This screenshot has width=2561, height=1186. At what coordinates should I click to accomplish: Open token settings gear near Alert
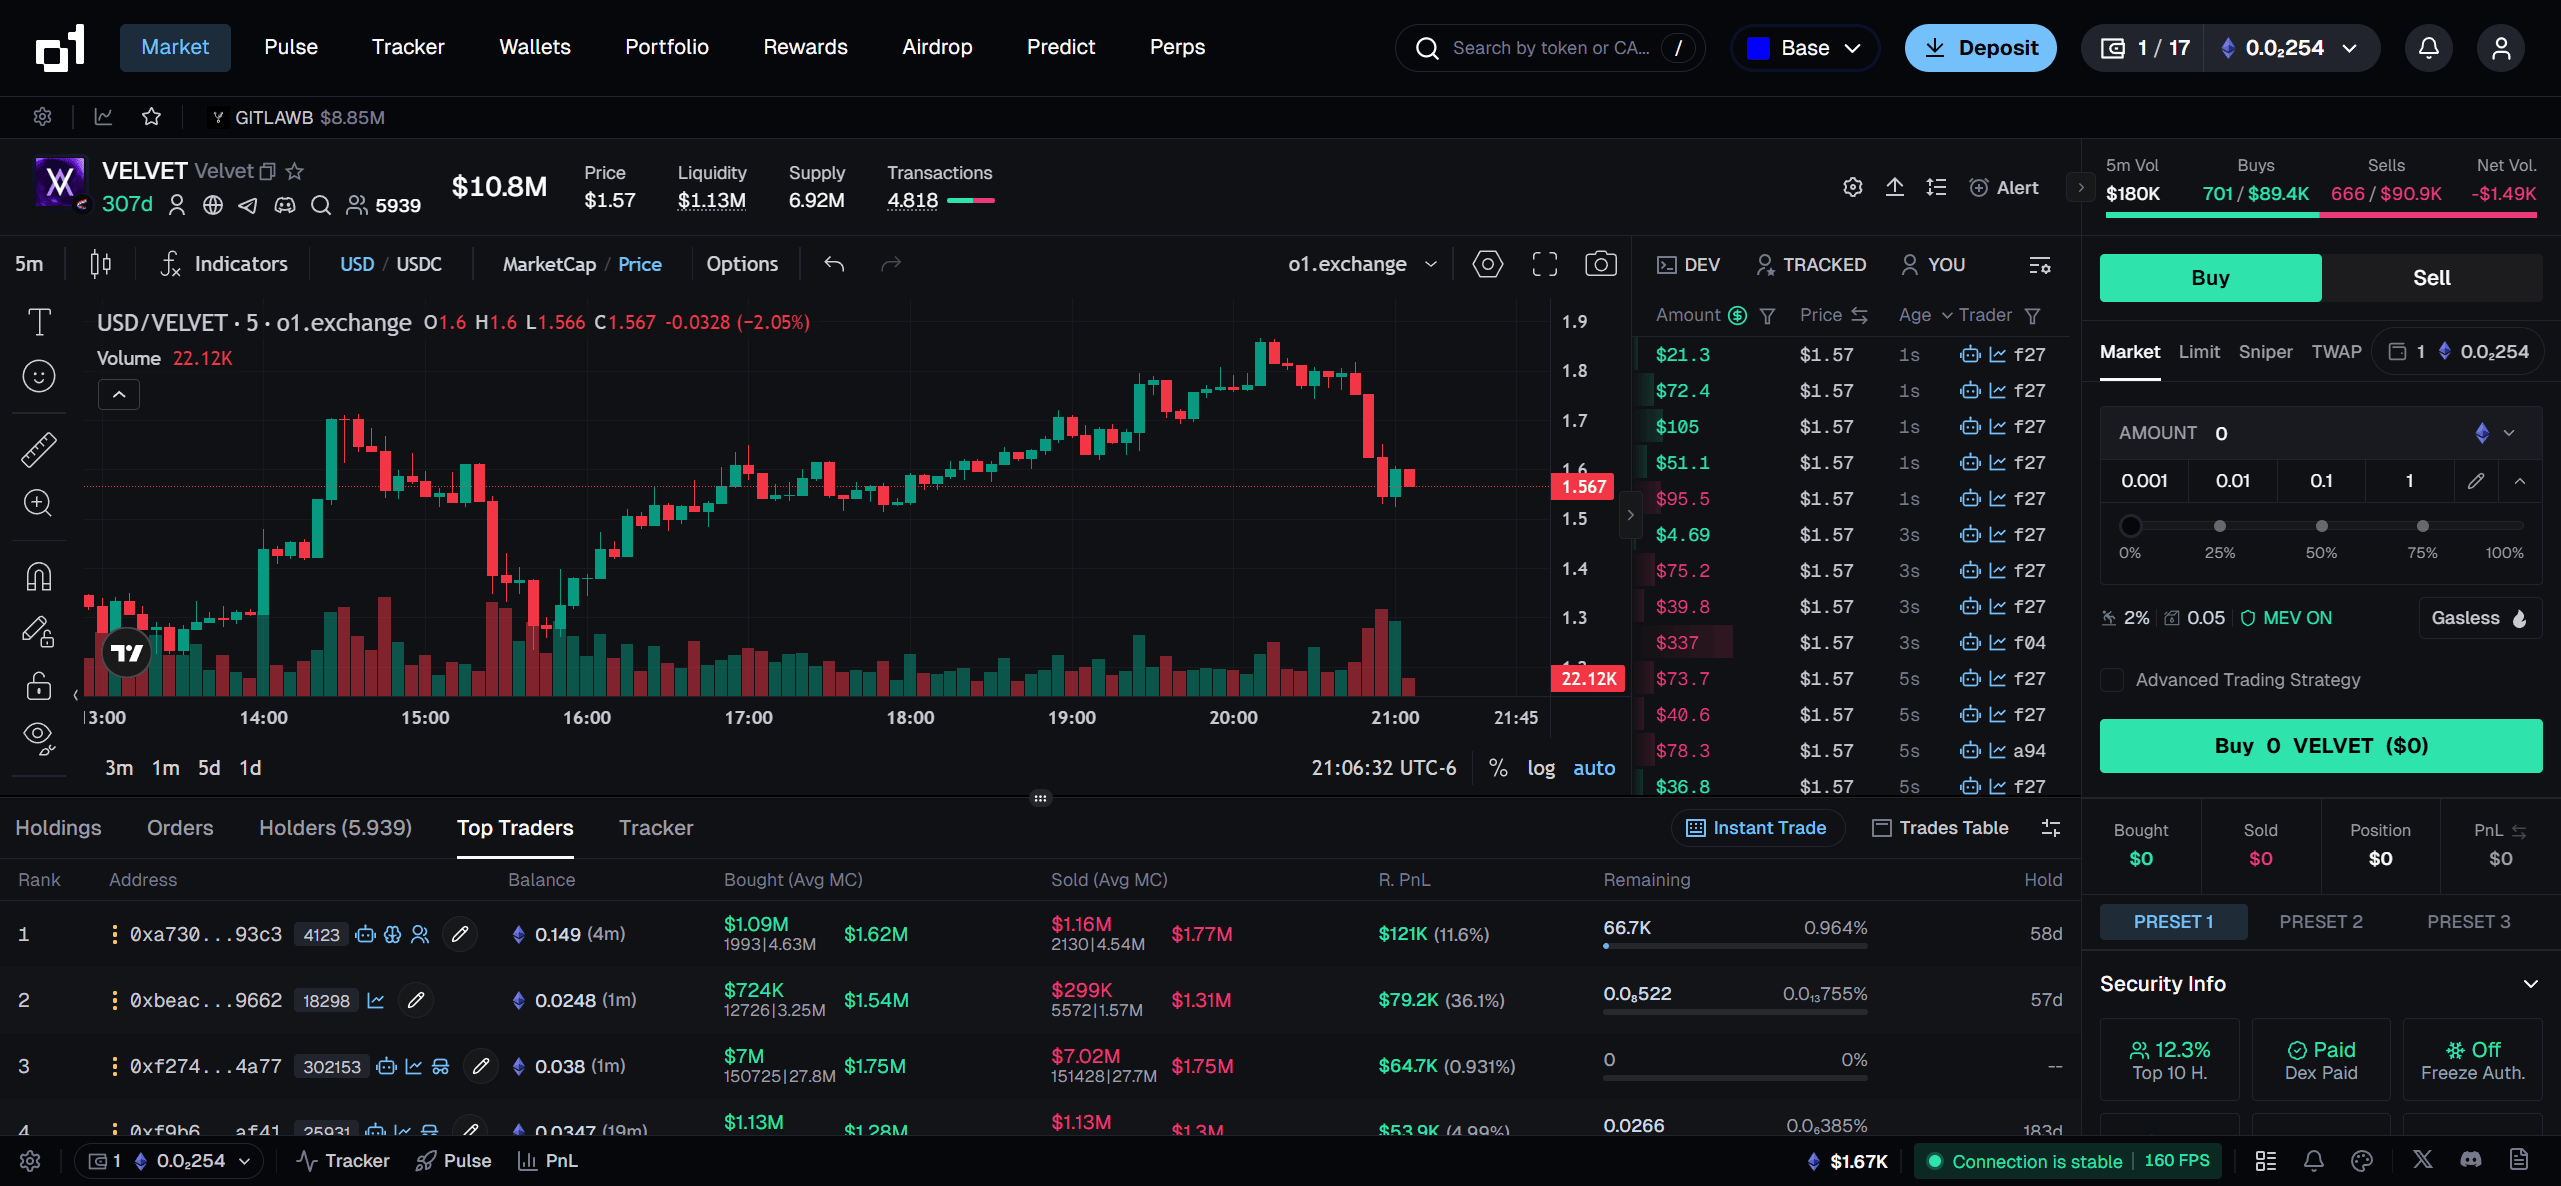[x=1853, y=187]
